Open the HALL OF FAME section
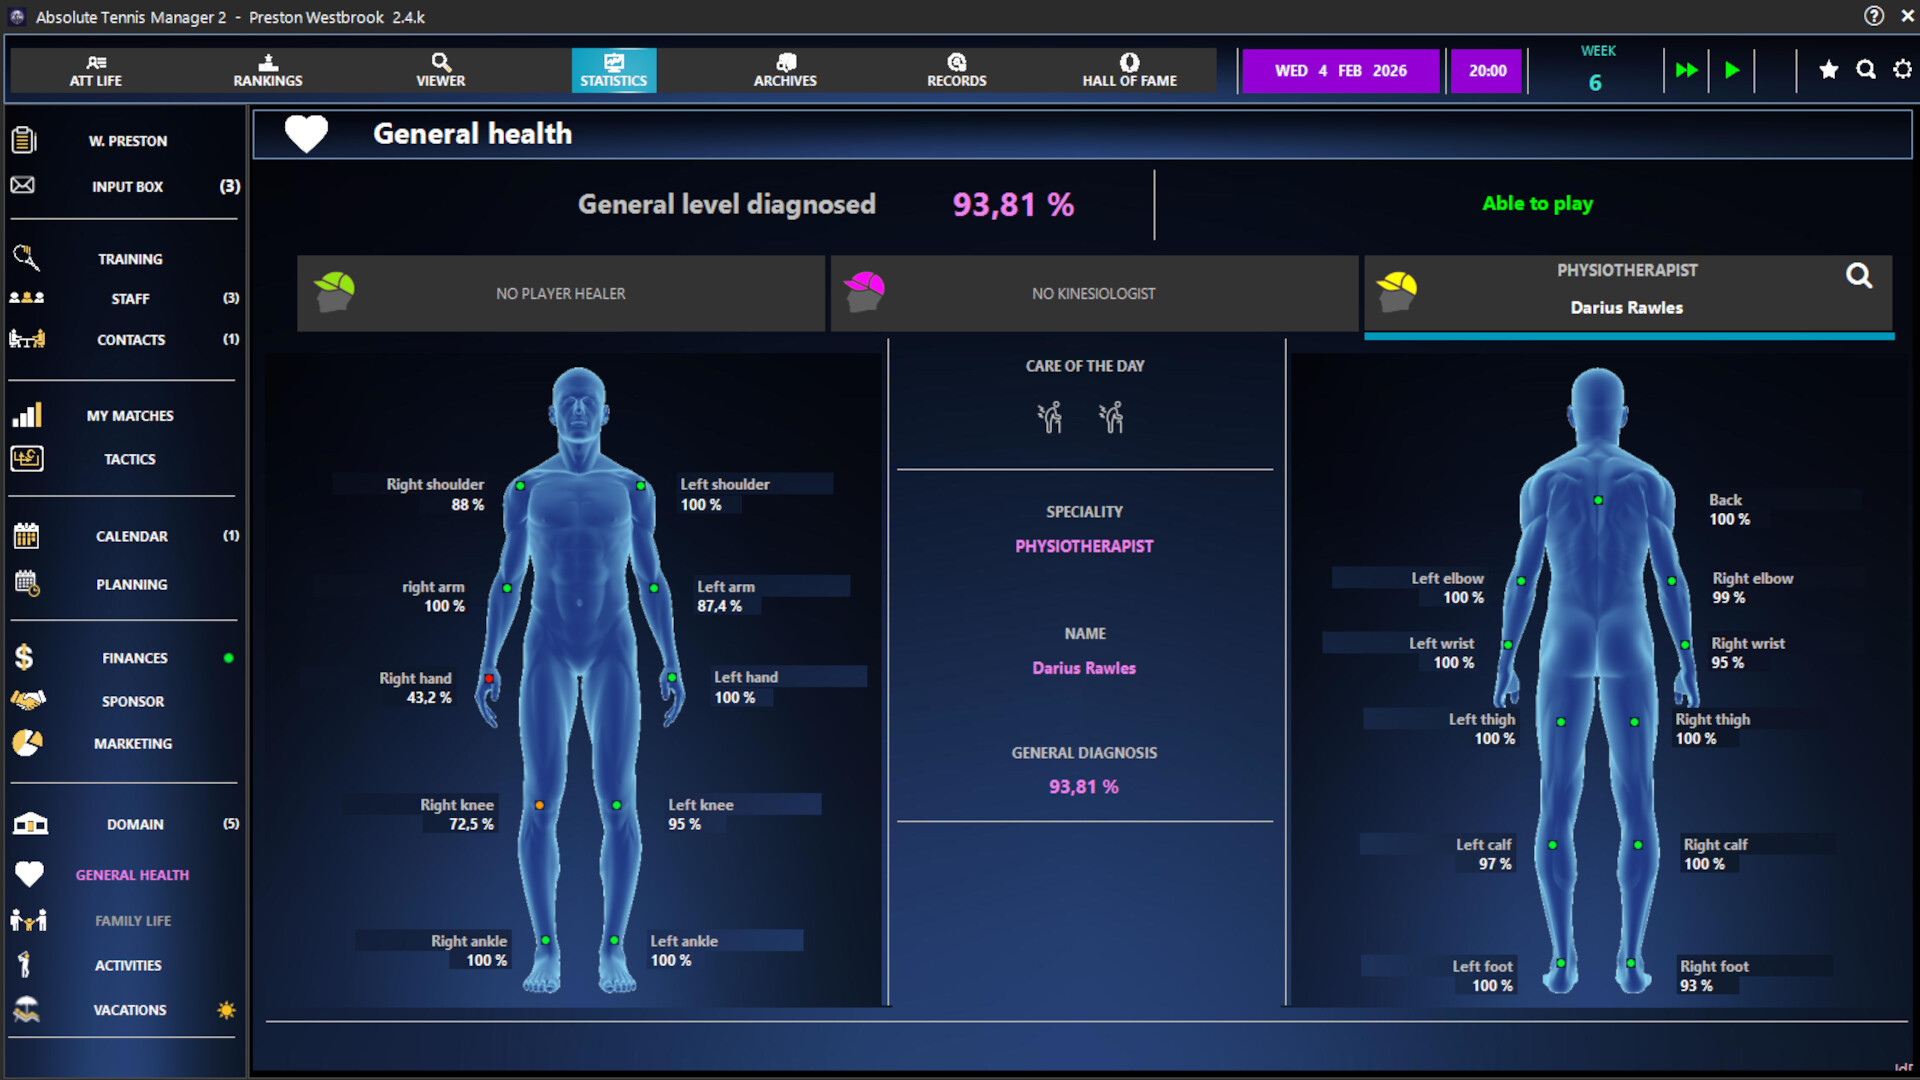Image resolution: width=1920 pixels, height=1080 pixels. point(1128,70)
